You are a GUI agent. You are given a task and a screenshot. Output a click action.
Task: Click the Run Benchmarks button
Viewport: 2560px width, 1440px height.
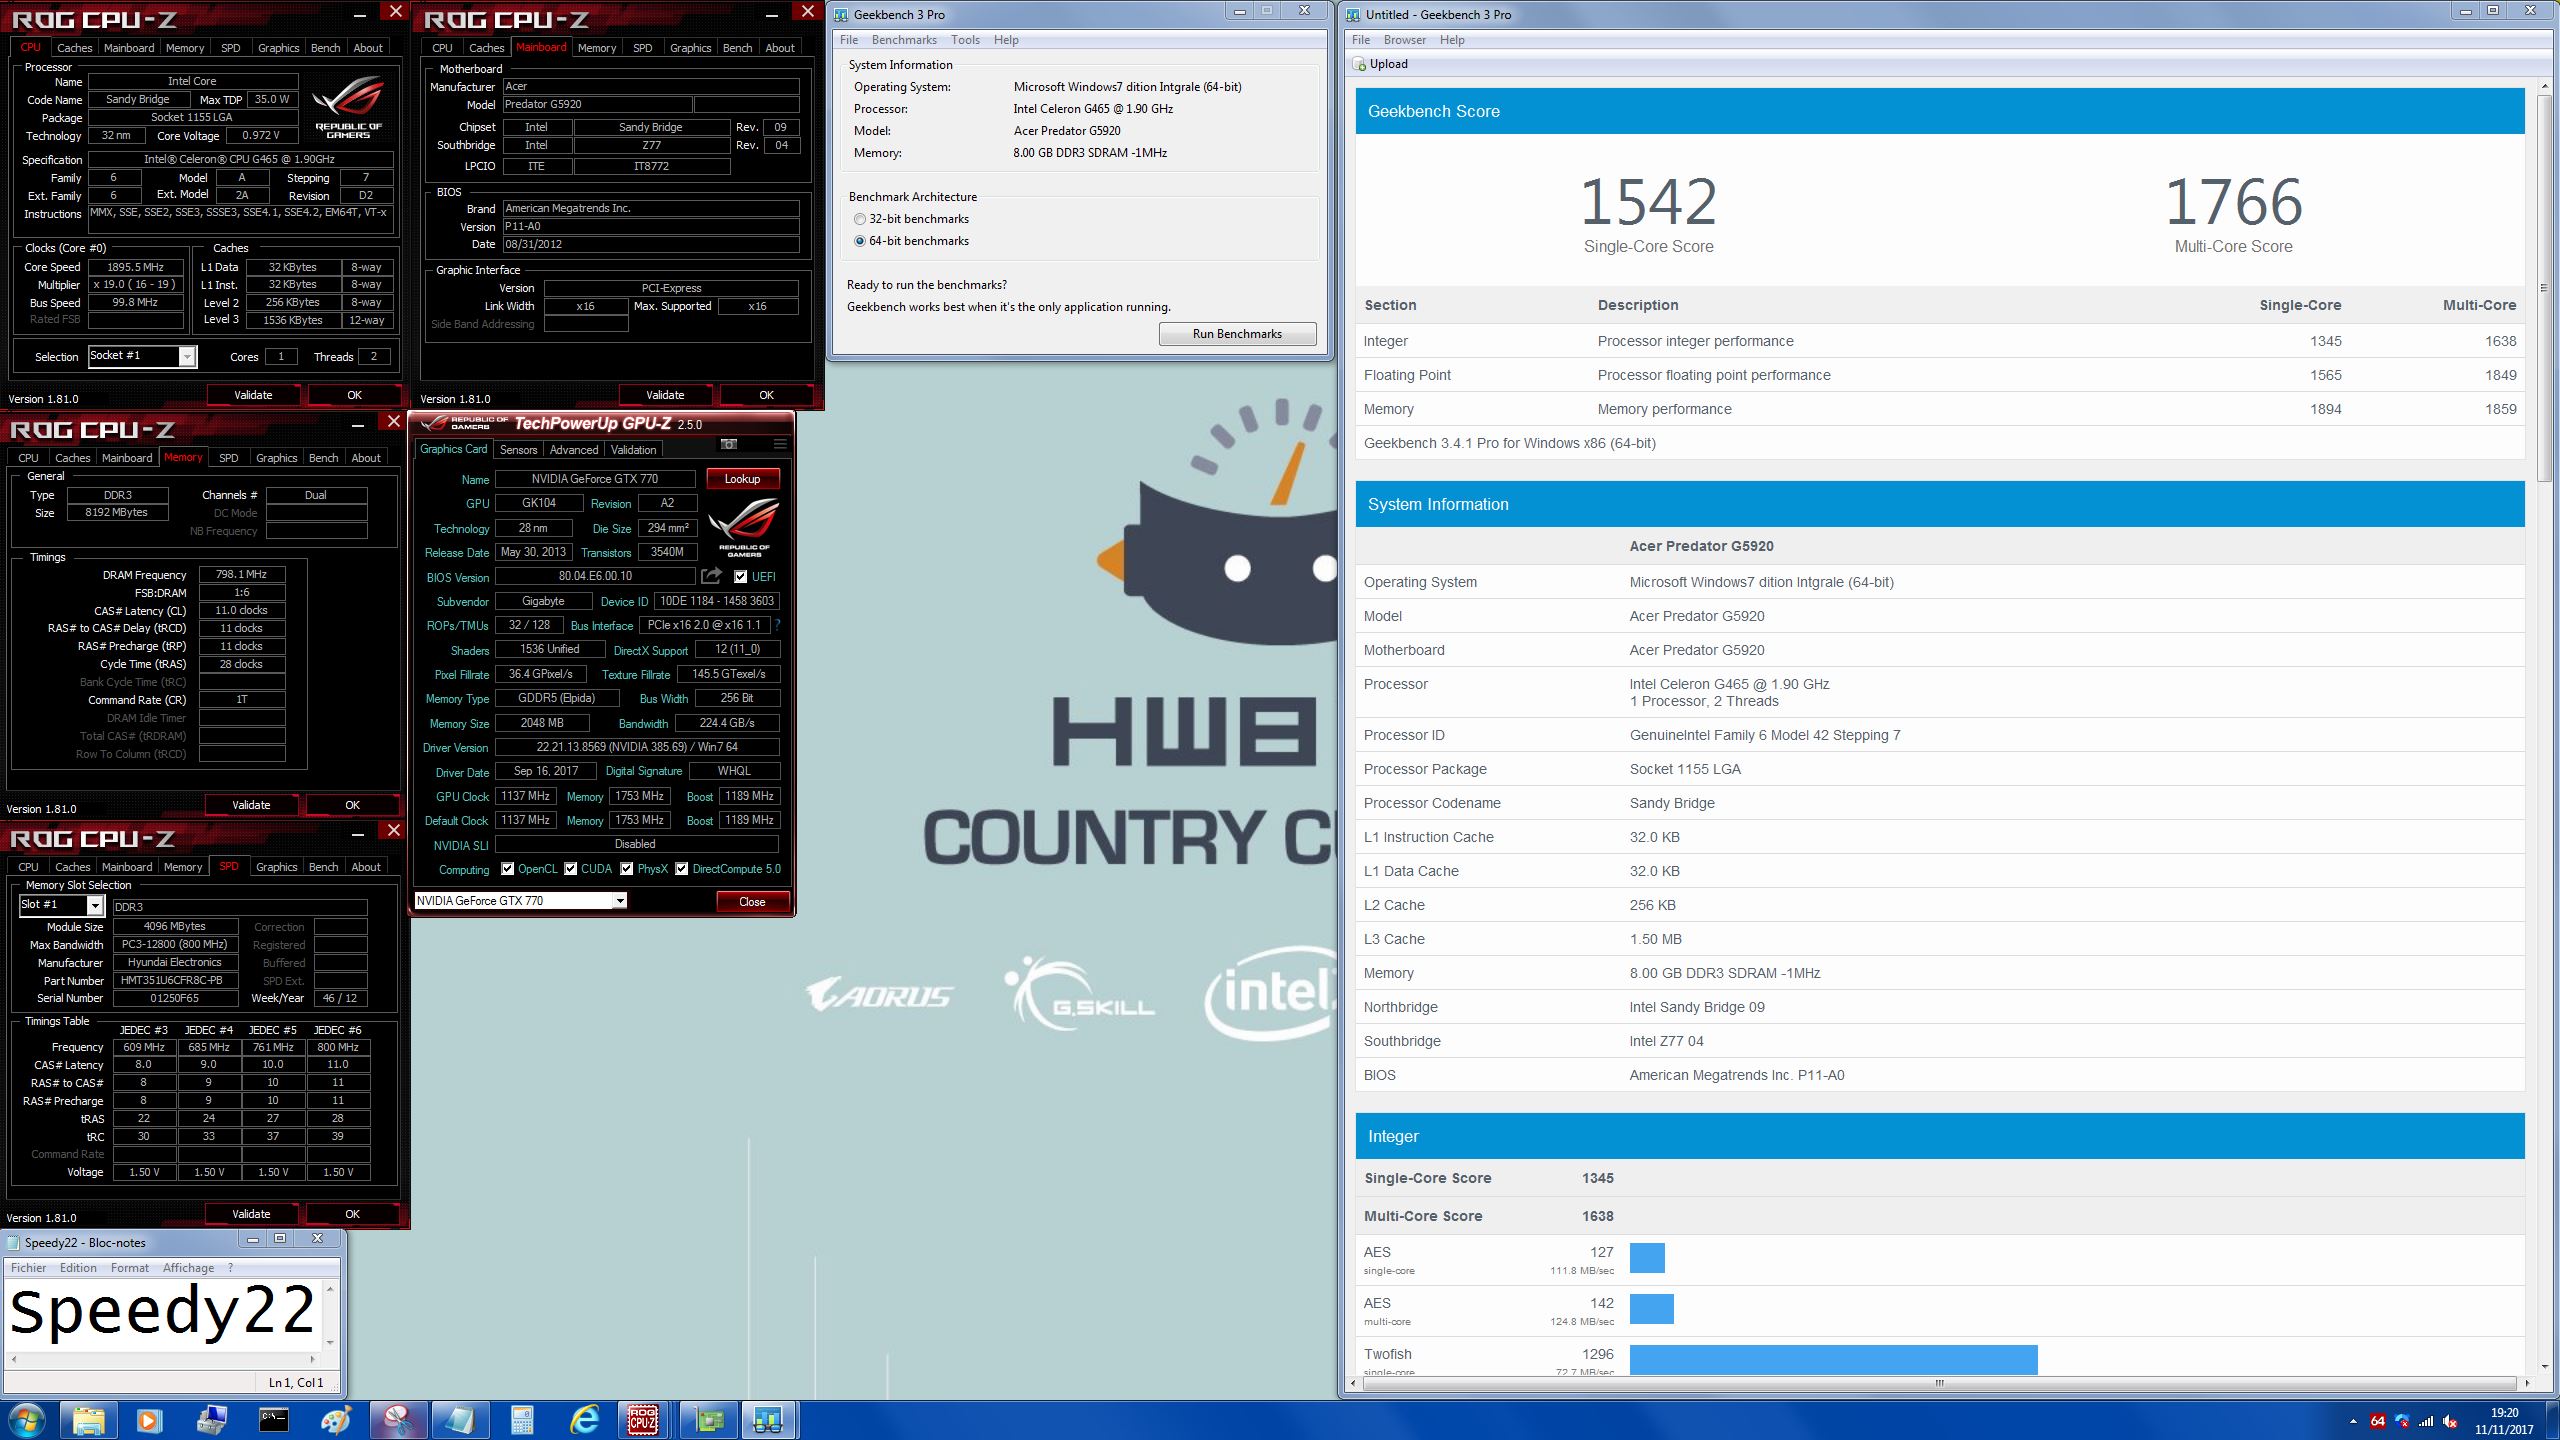coord(1237,334)
